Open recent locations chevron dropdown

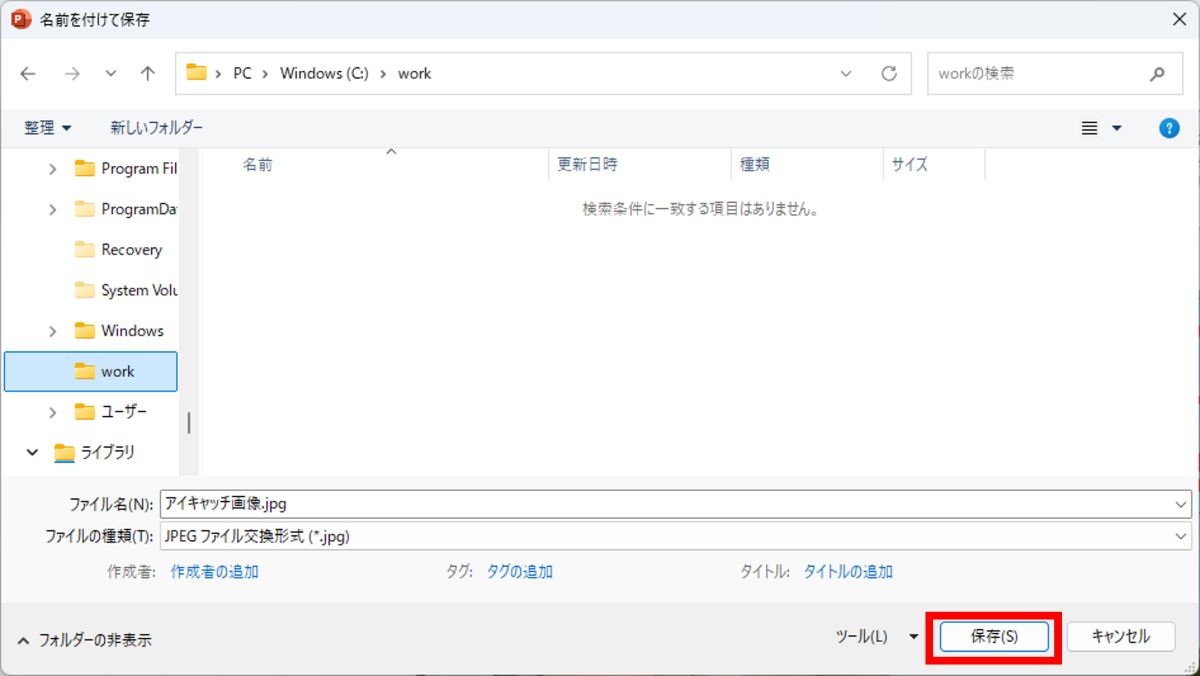(x=110, y=74)
